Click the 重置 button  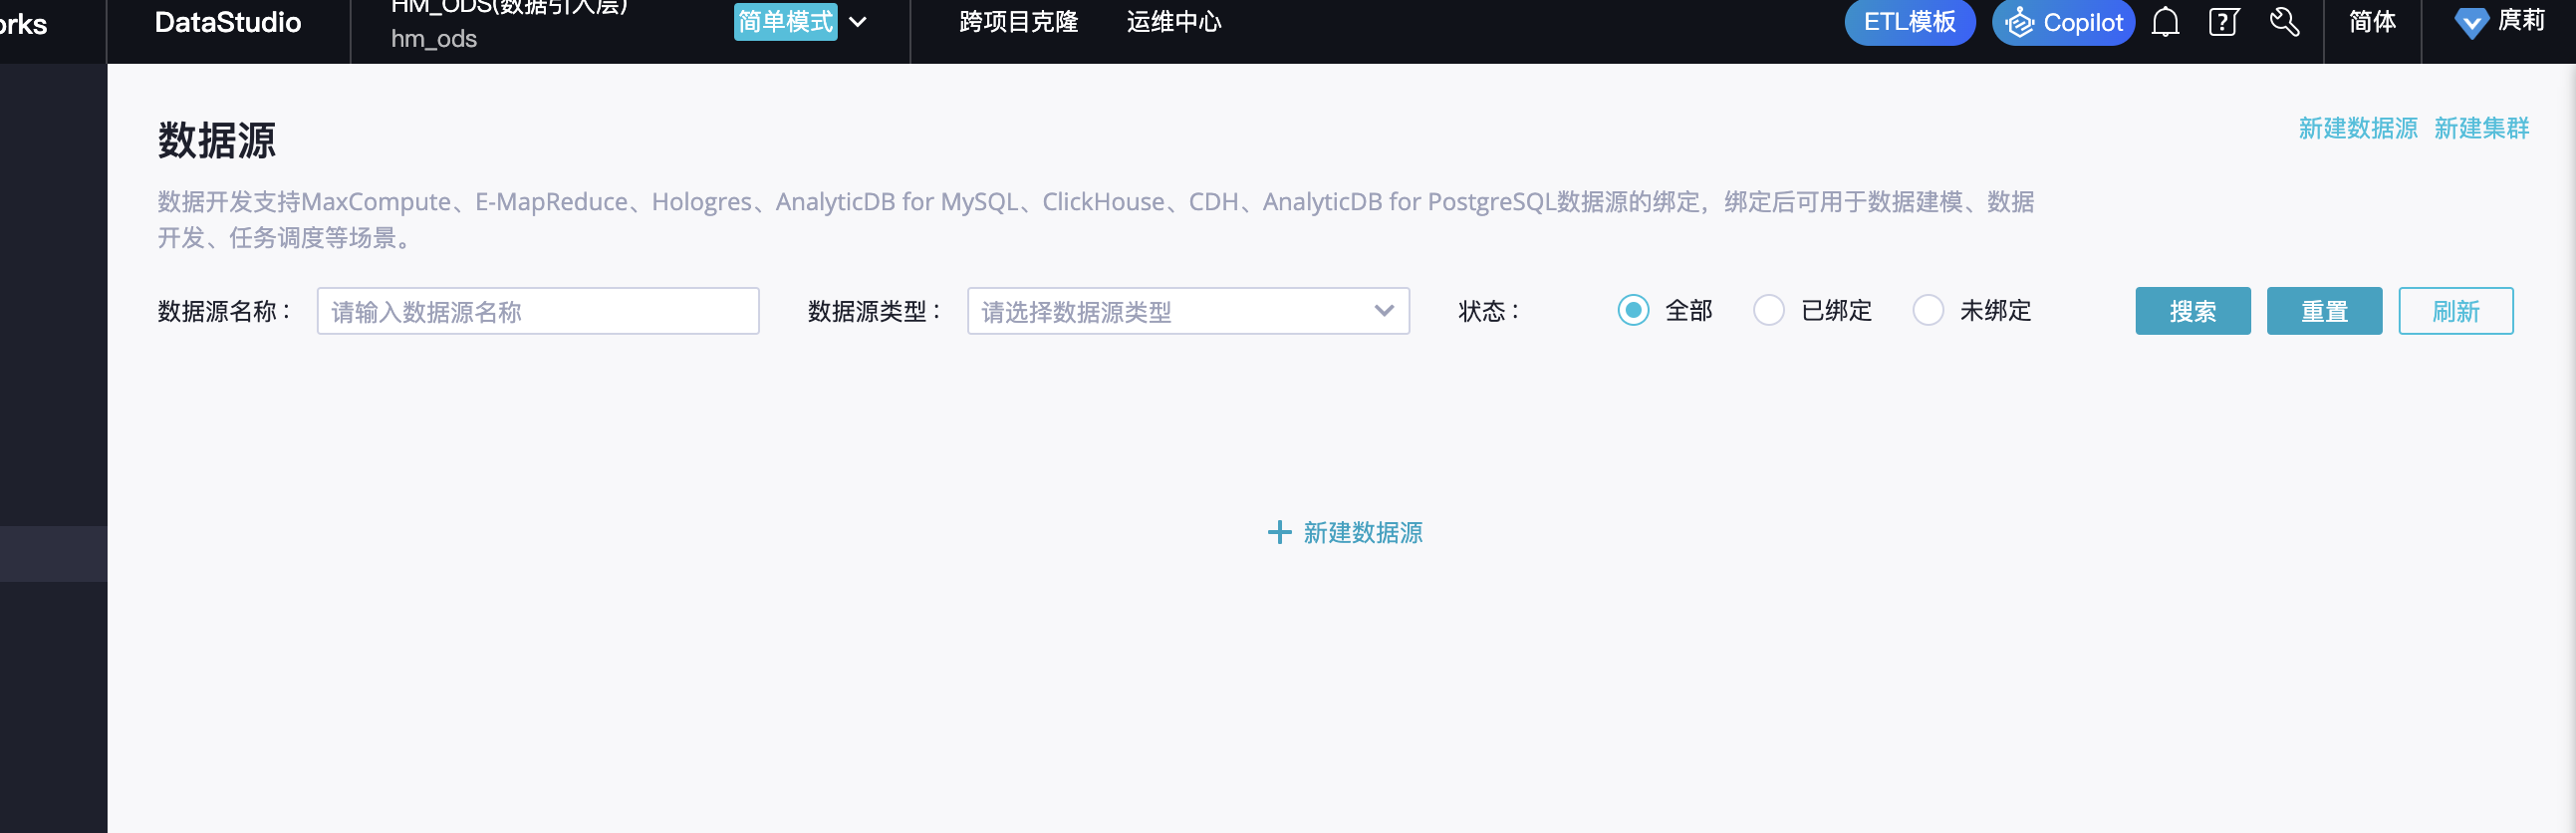click(x=2323, y=311)
